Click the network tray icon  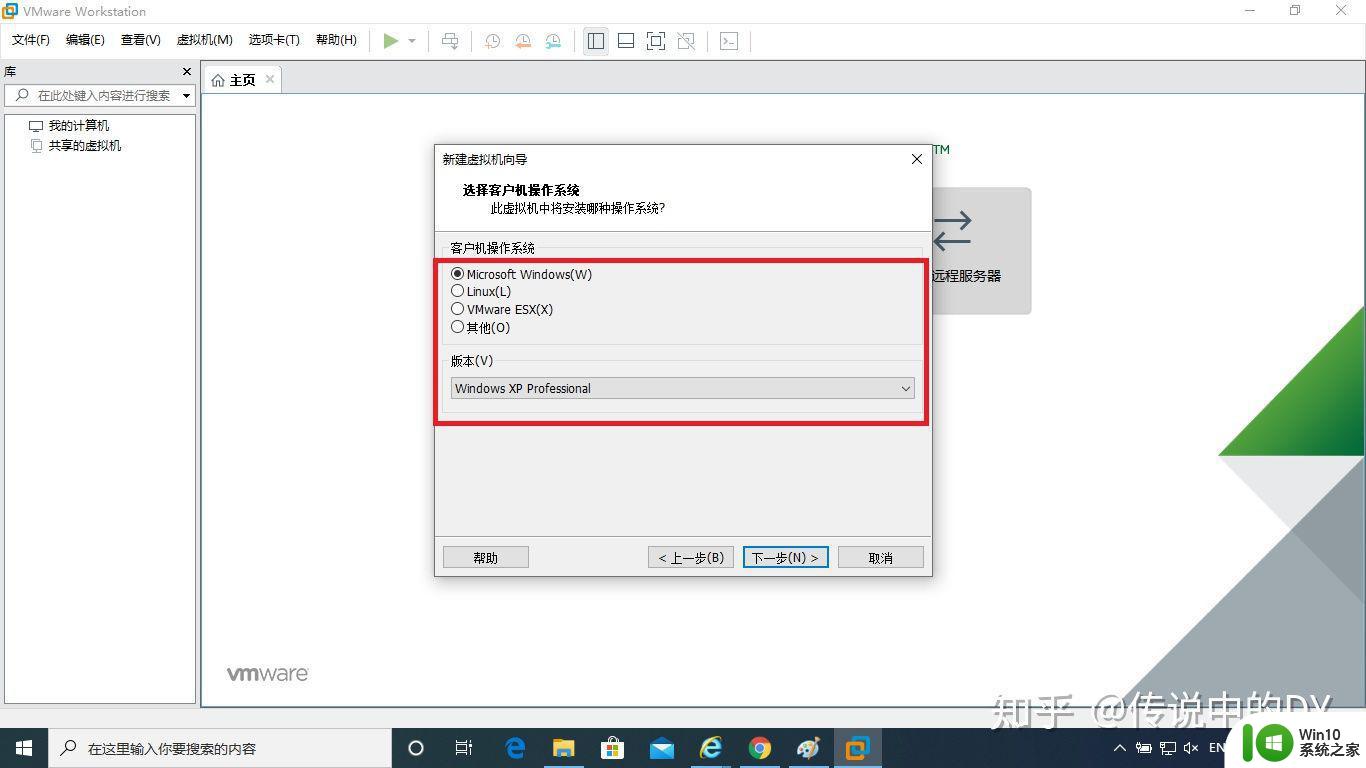click(1167, 748)
